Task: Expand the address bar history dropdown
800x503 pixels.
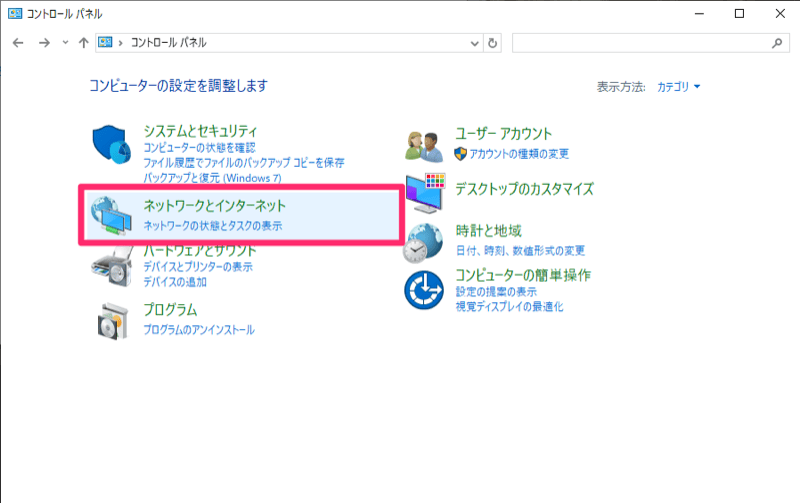Action: click(x=475, y=44)
